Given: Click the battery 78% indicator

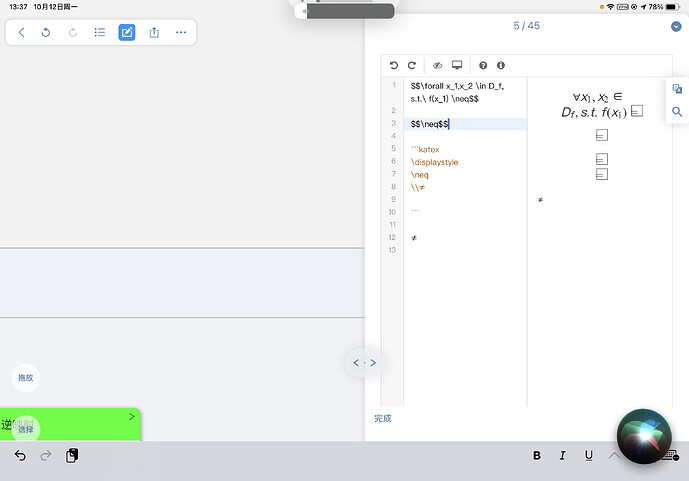Looking at the screenshot, I should coord(664,7).
